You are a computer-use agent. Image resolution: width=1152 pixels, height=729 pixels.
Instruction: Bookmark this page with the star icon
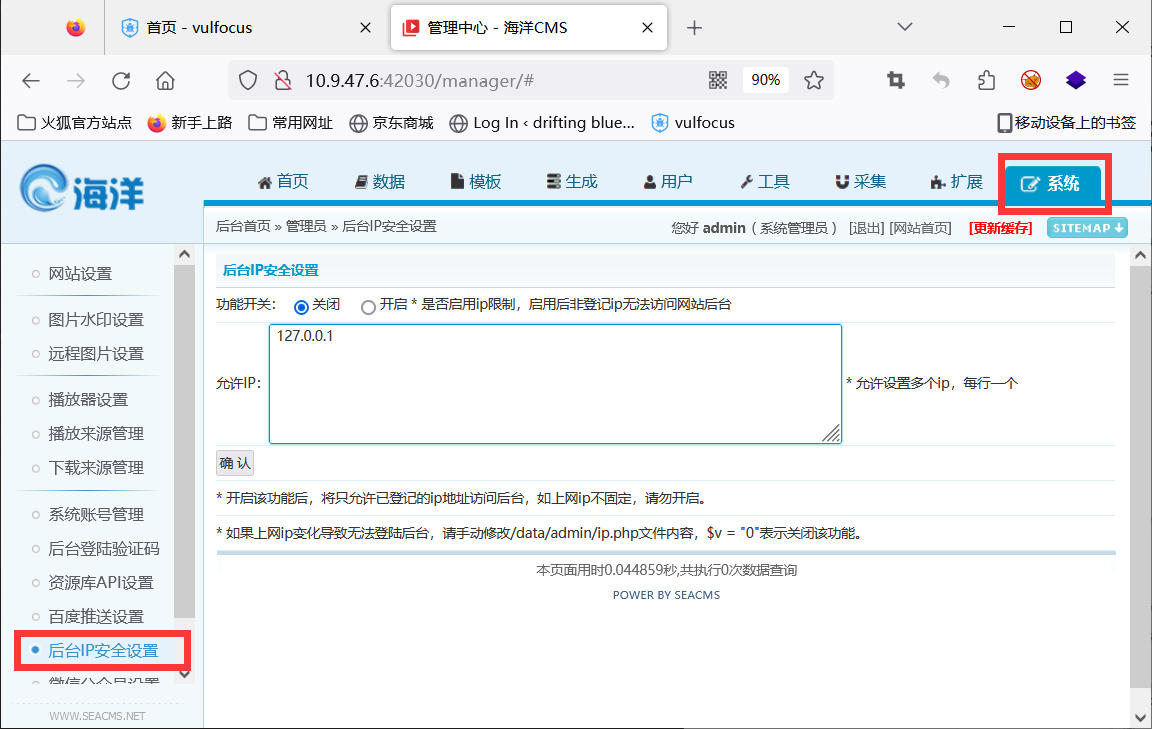coord(813,80)
